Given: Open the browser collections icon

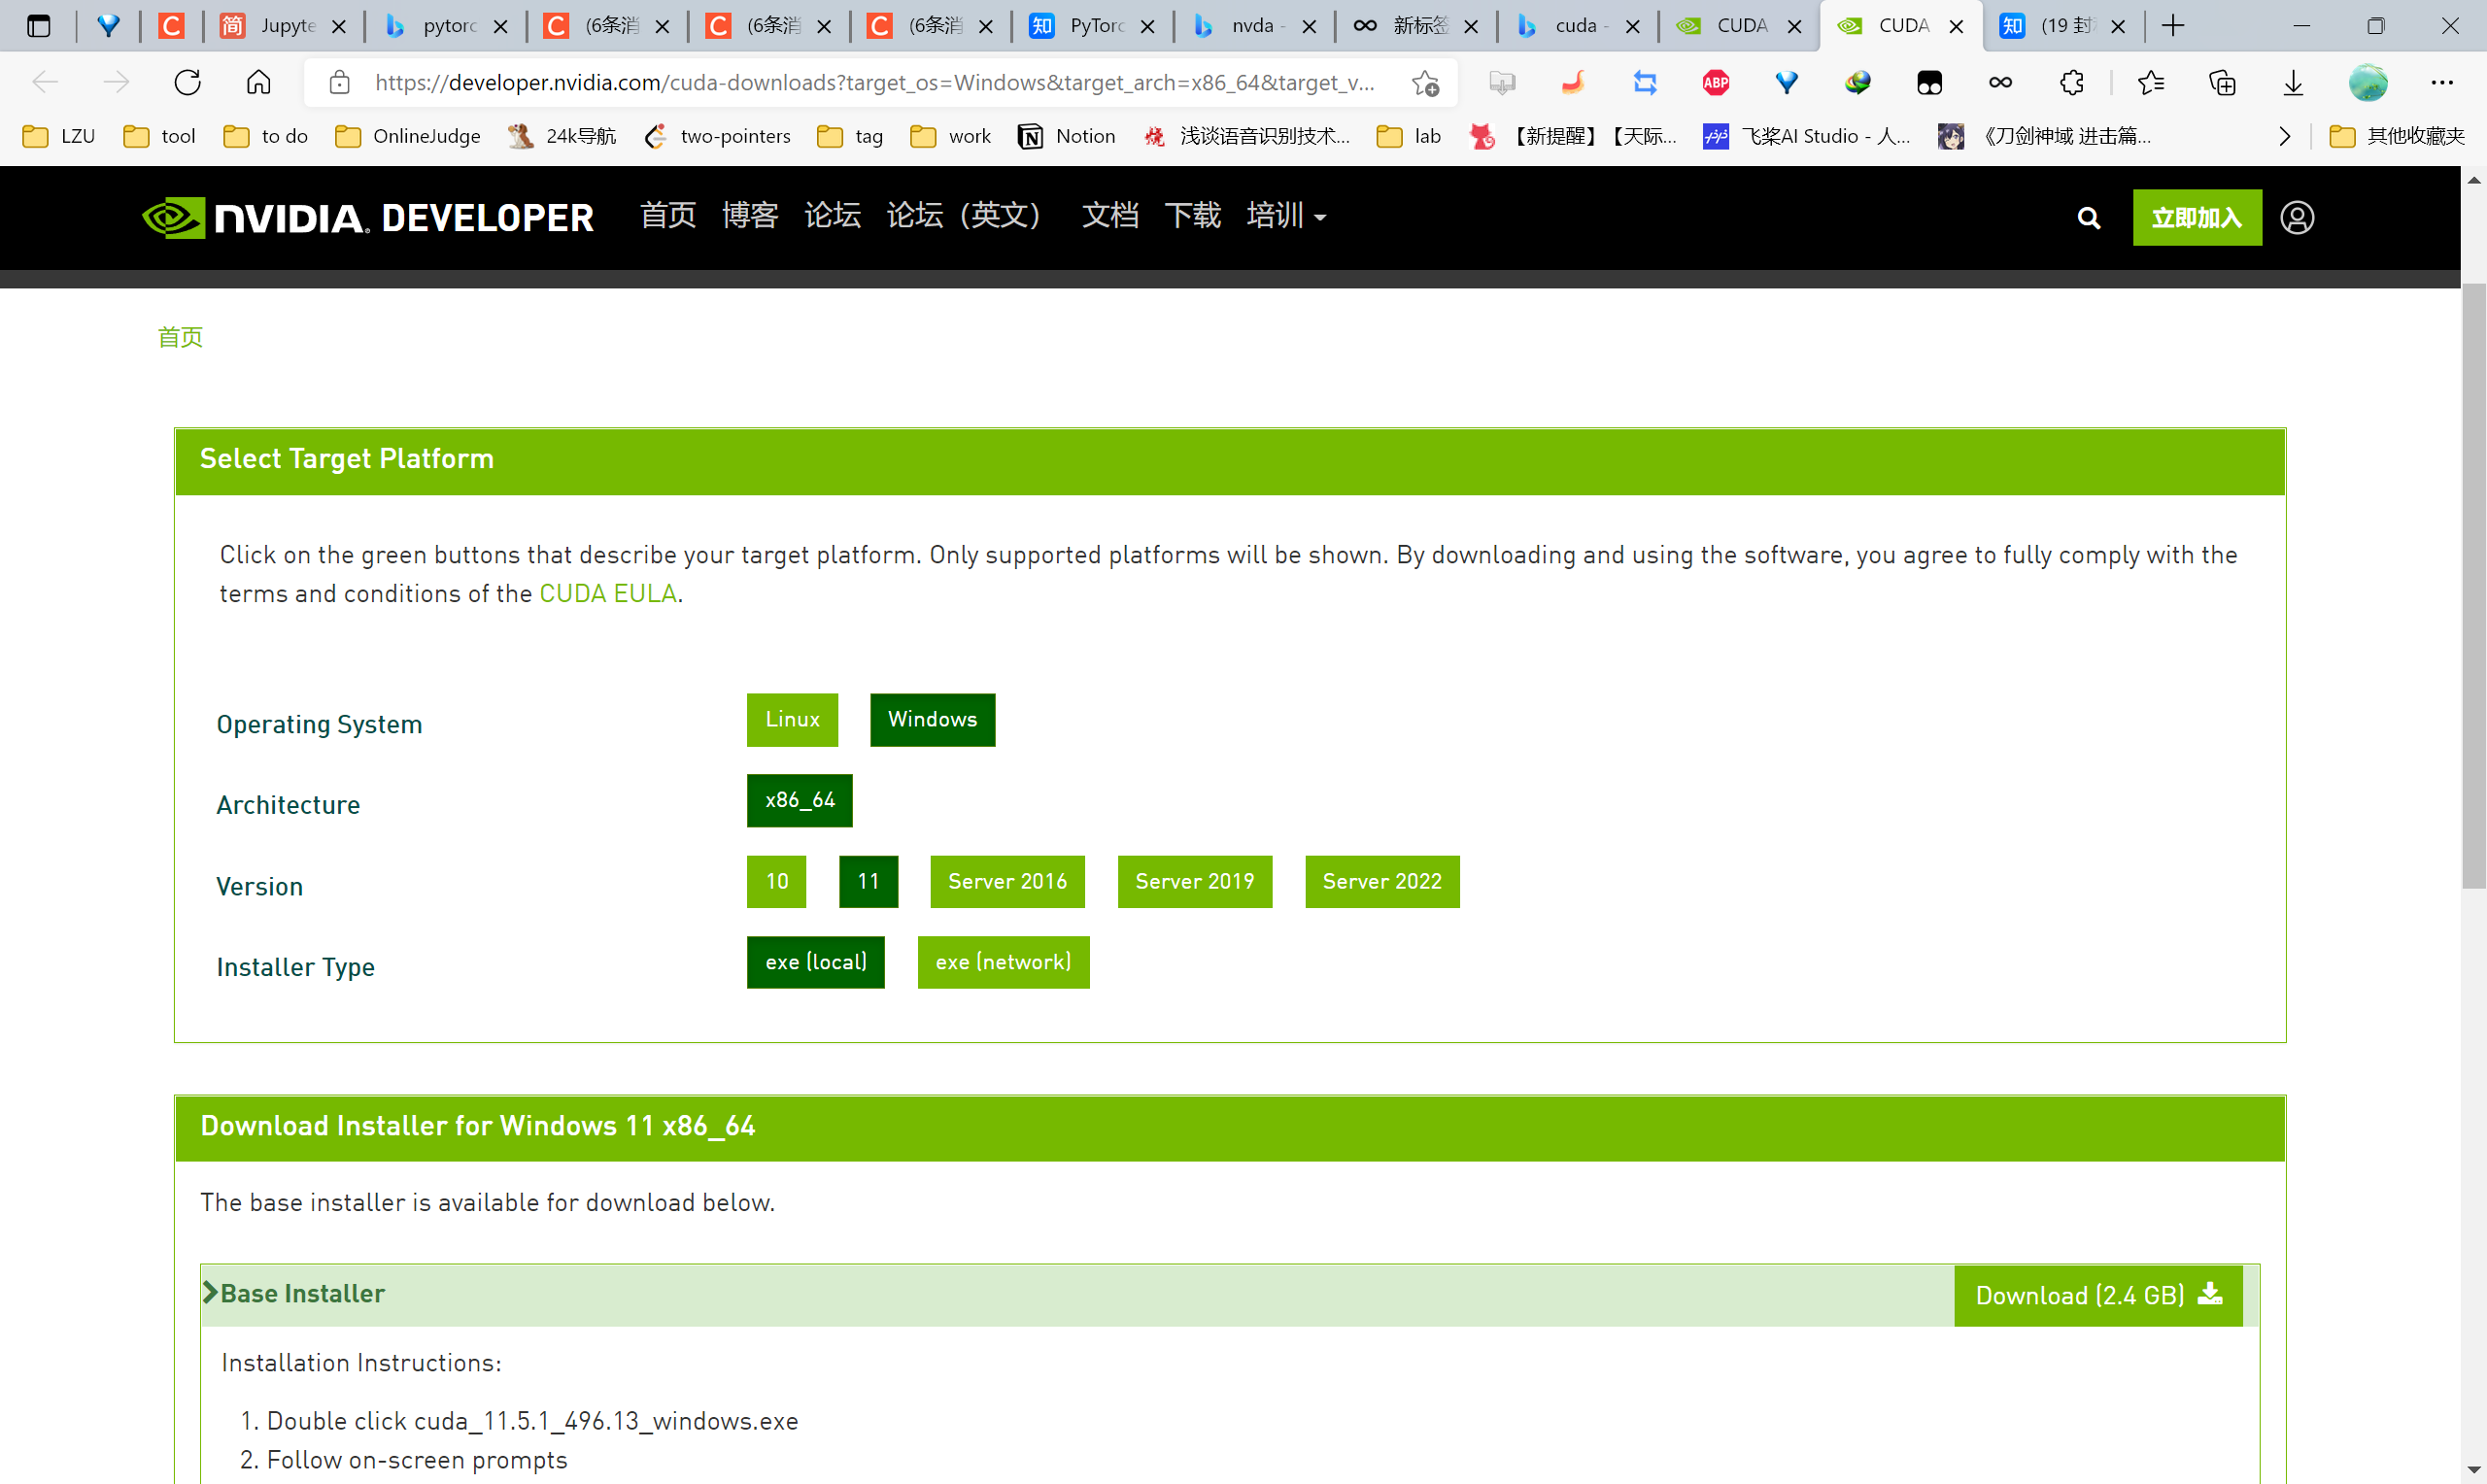Looking at the screenshot, I should (2222, 82).
